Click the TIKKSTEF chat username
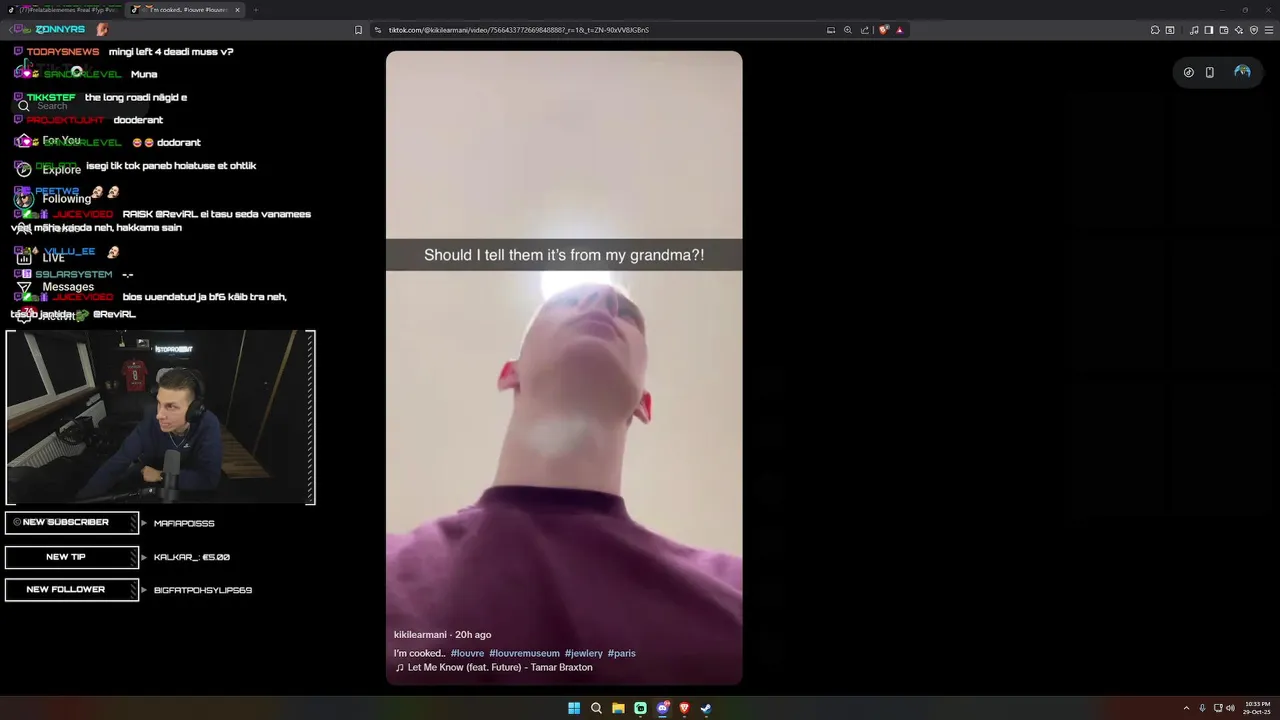 pyautogui.click(x=51, y=97)
